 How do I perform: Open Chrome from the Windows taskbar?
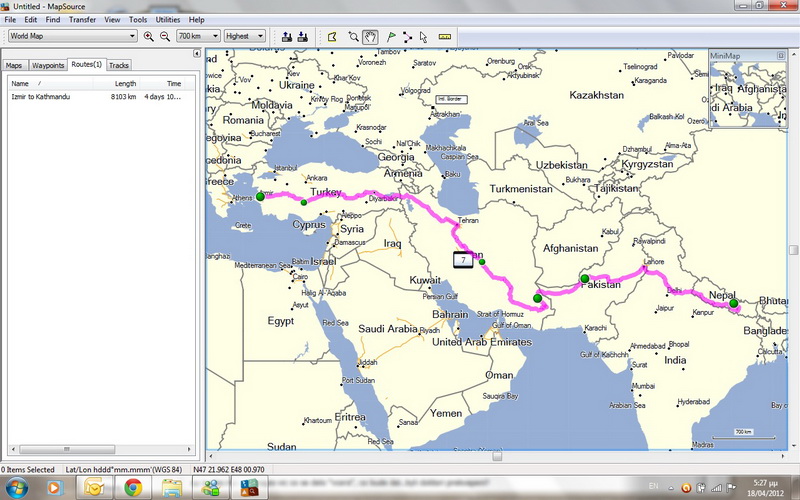click(131, 487)
